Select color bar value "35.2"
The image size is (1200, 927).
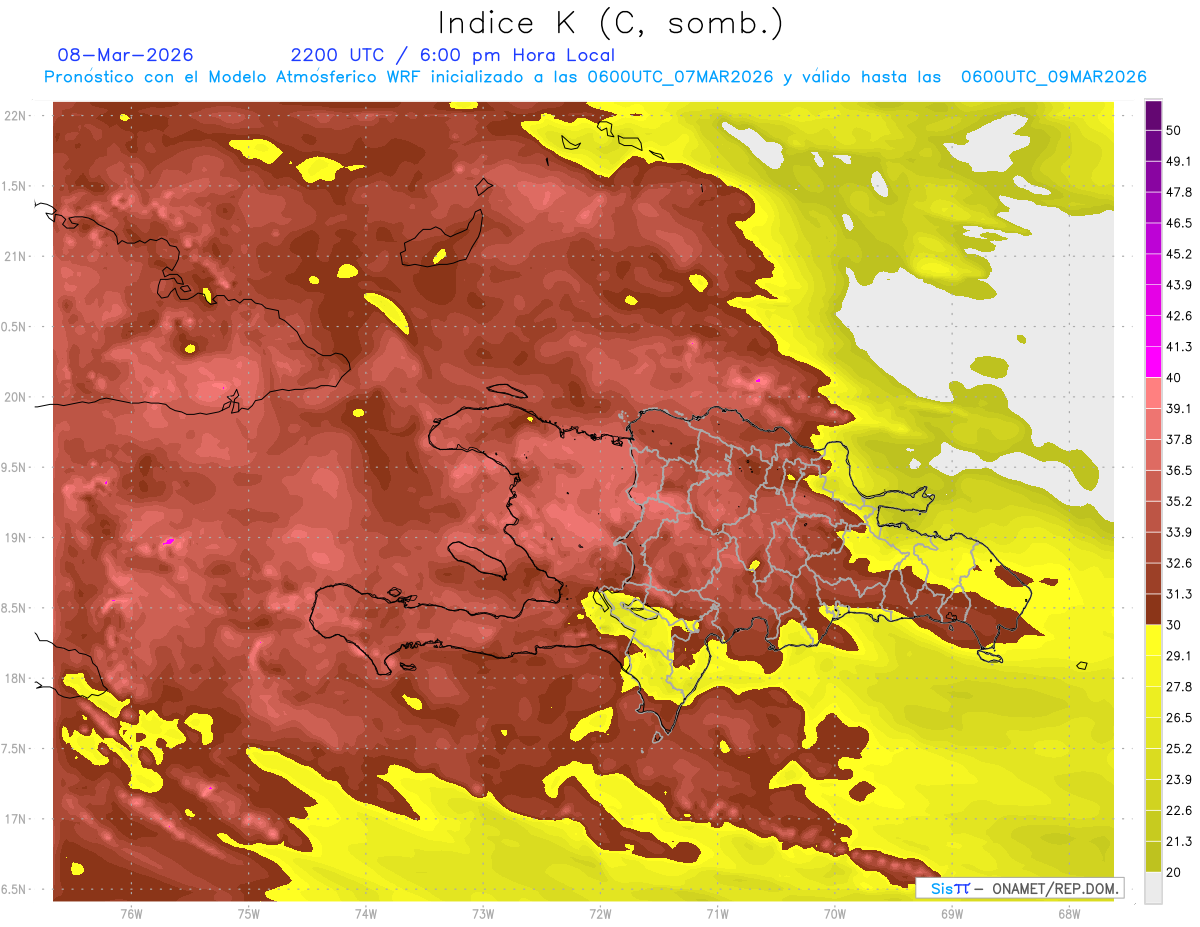pyautogui.click(x=1179, y=501)
